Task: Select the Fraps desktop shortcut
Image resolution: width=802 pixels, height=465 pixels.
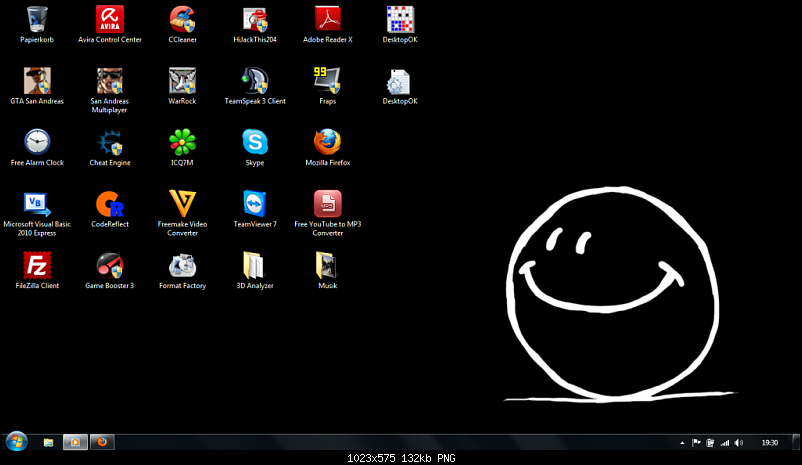Action: [x=327, y=81]
